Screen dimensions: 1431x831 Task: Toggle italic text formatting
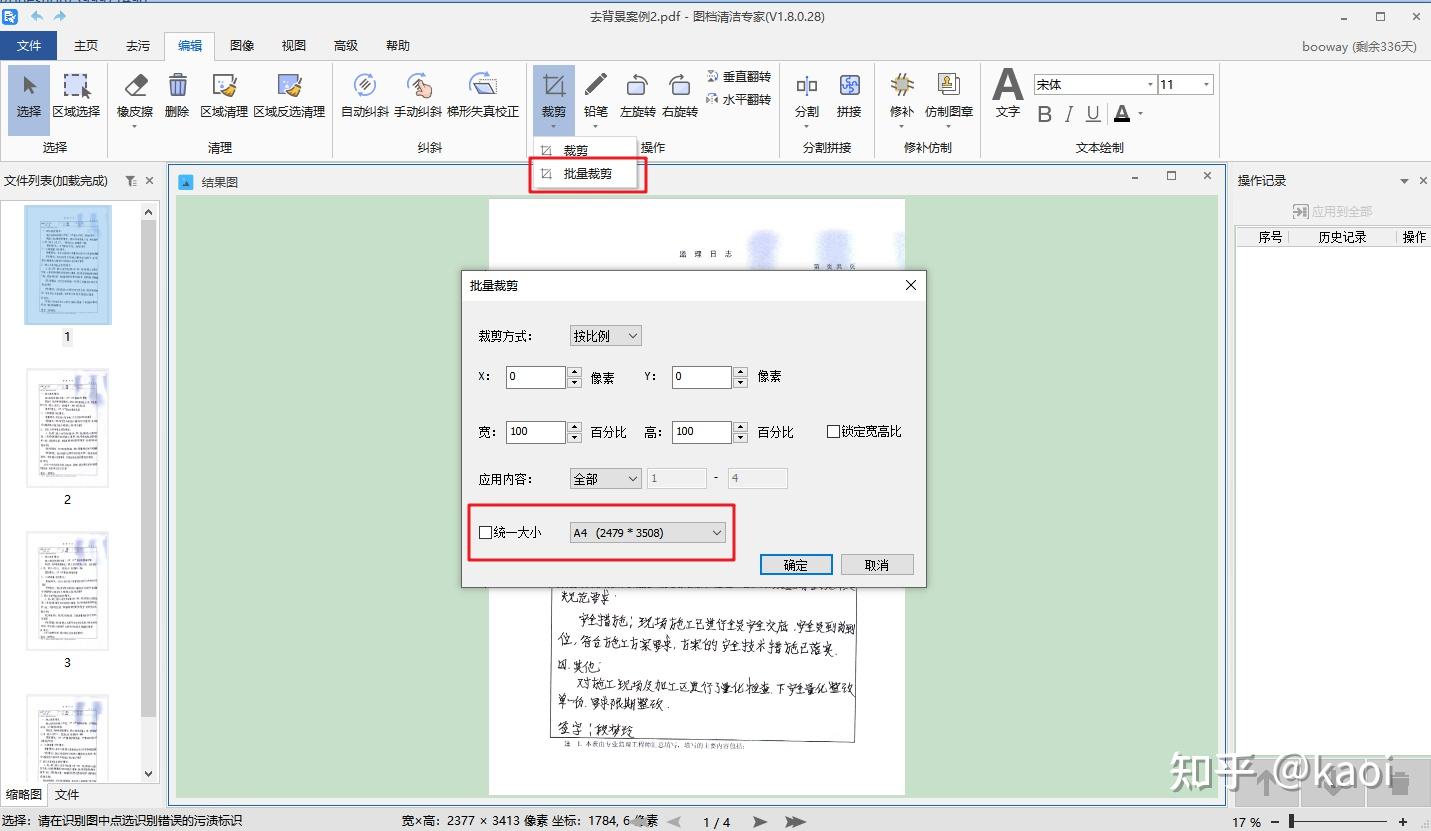tap(1069, 114)
